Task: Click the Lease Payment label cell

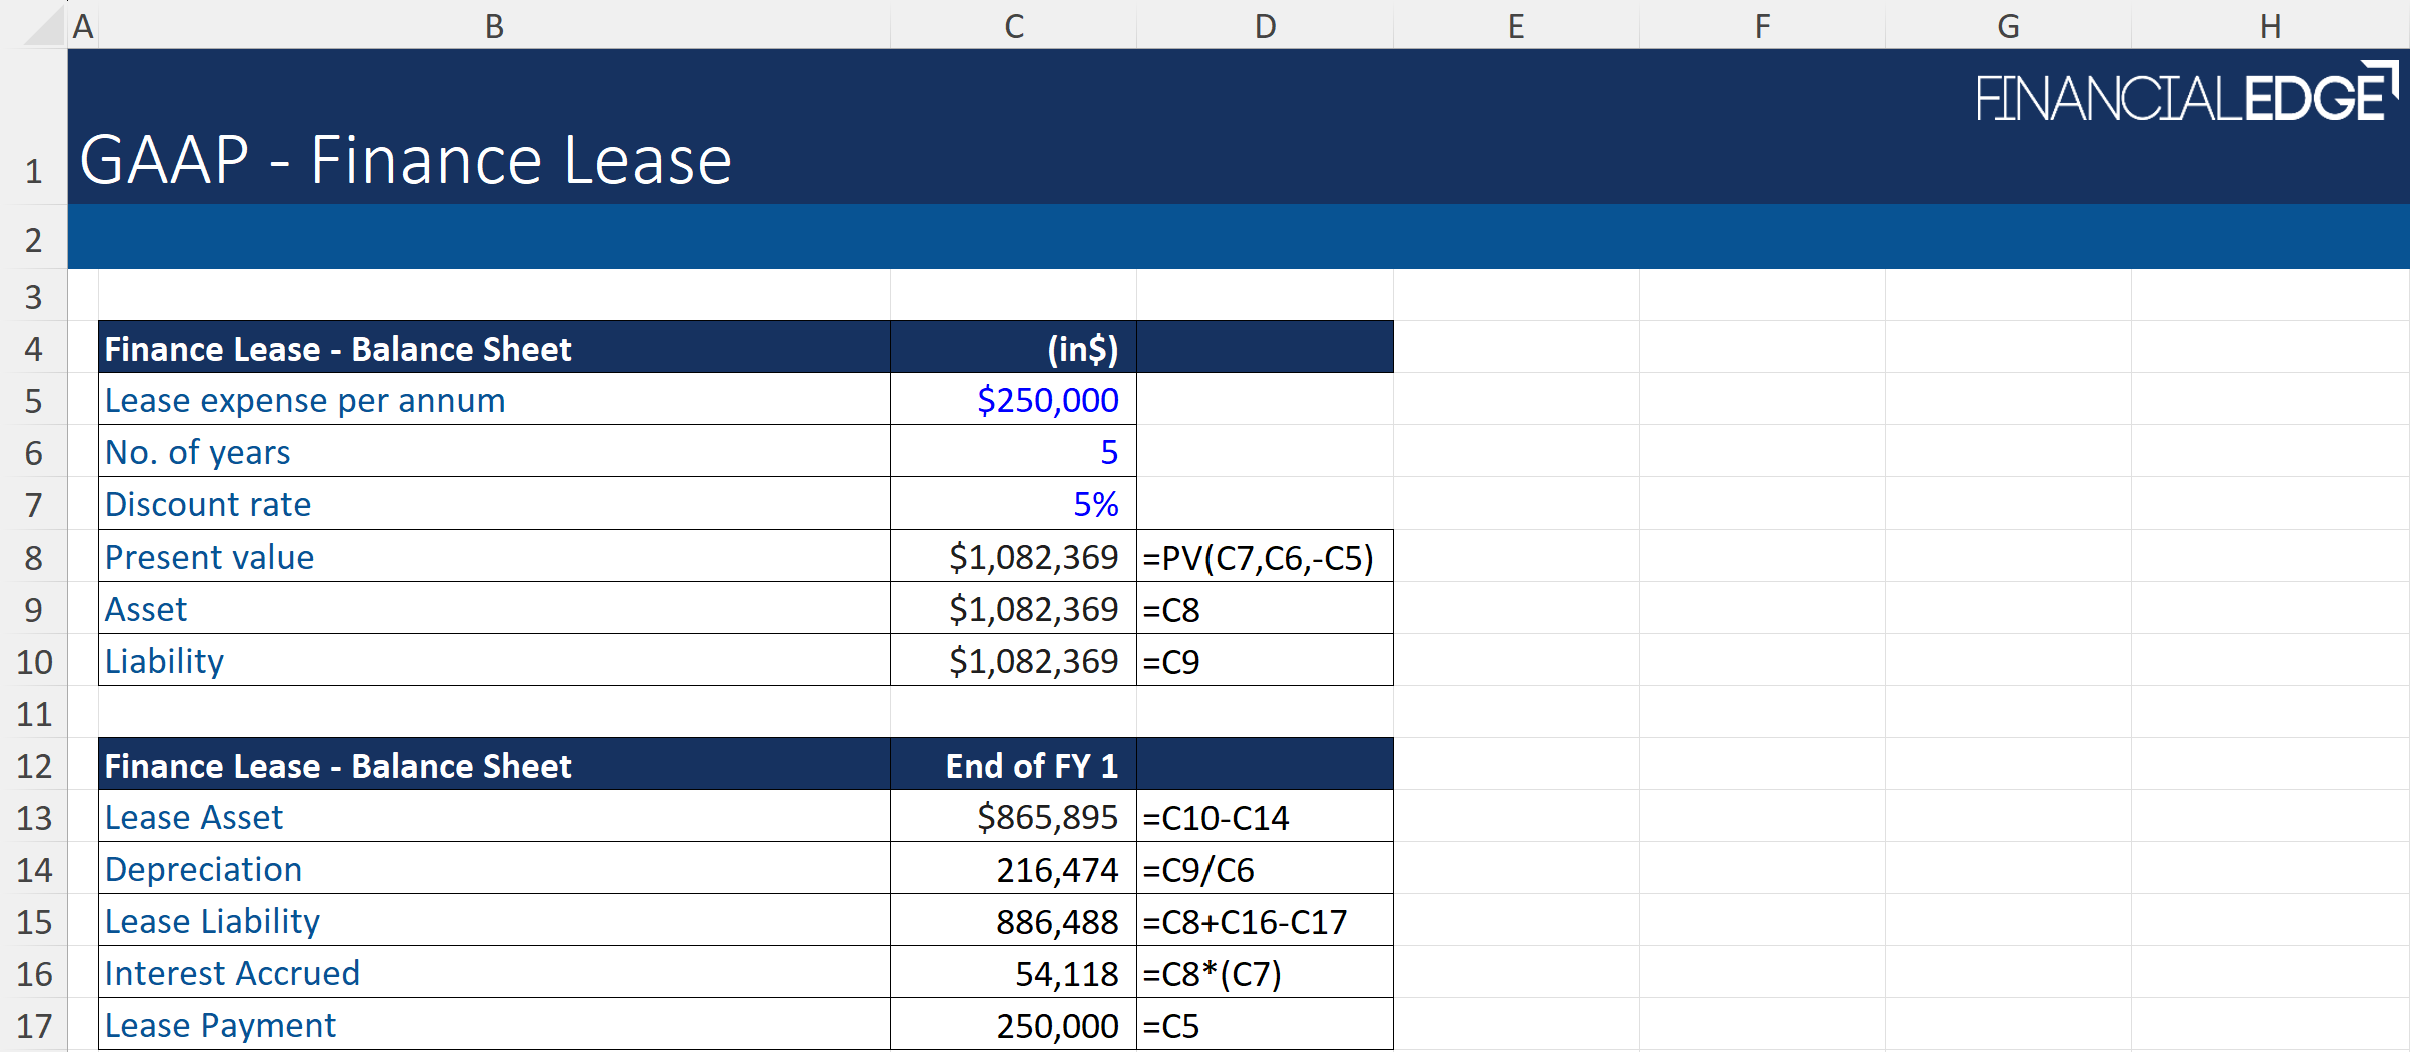Action: tap(494, 1026)
